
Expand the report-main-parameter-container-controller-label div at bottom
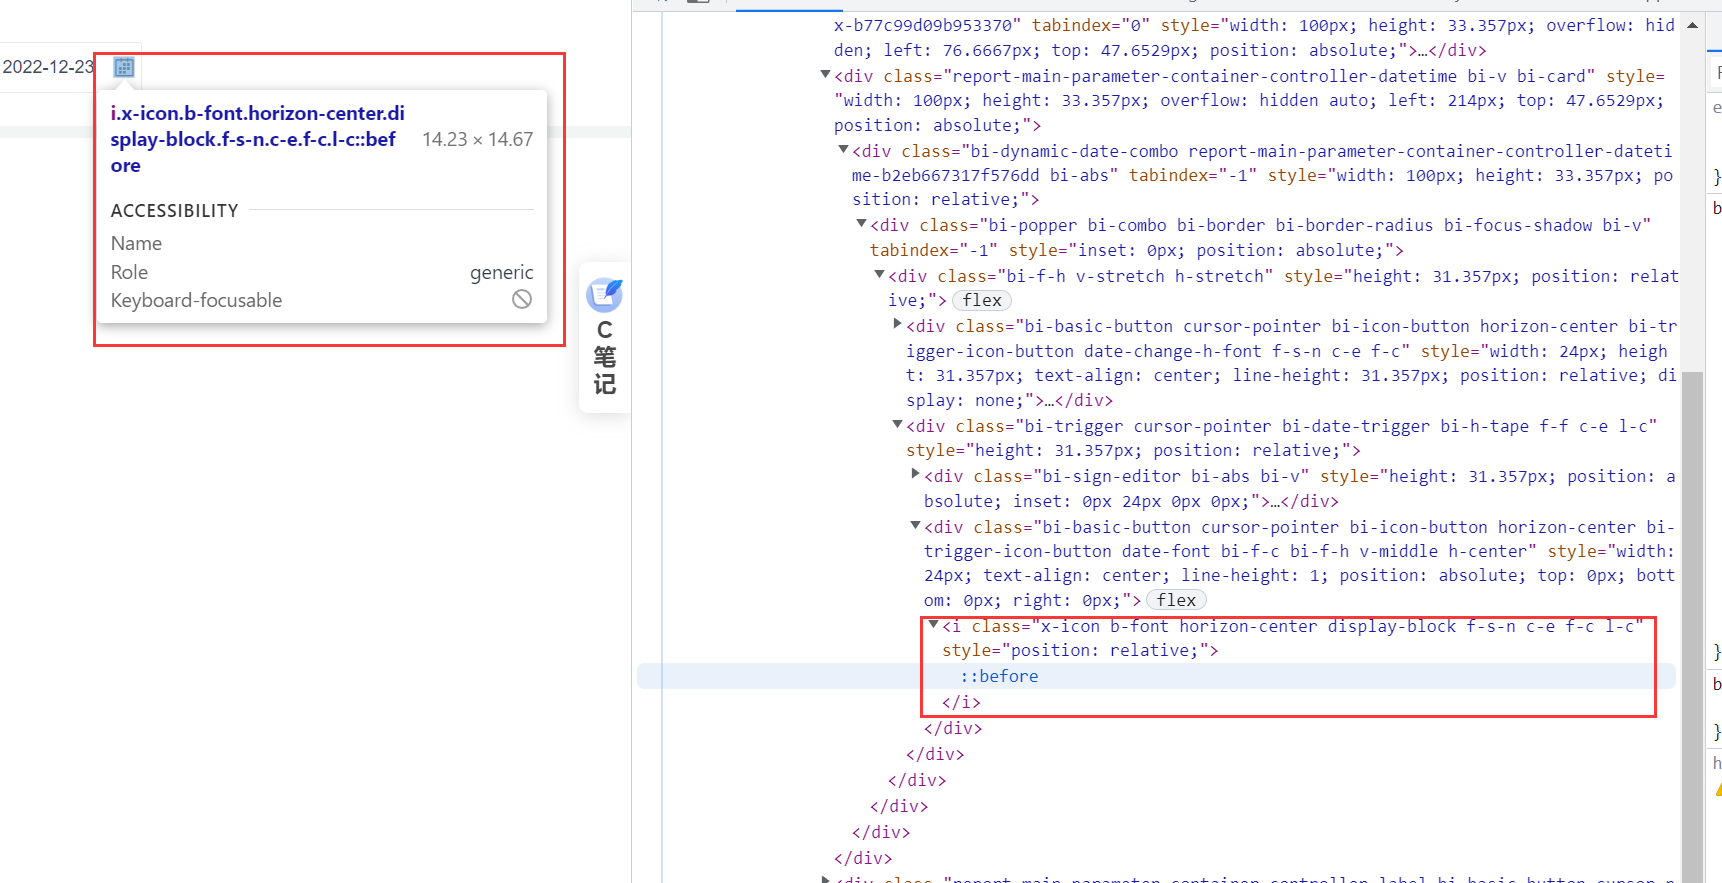coord(825,879)
